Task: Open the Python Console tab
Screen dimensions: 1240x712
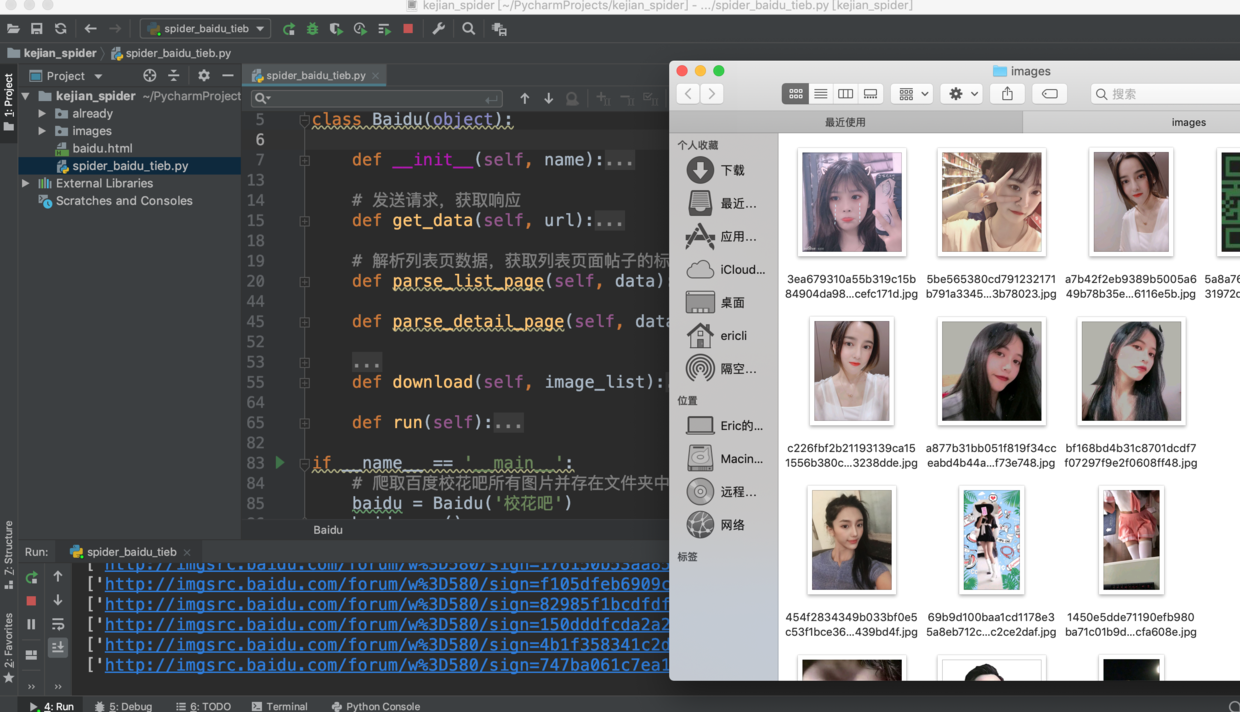Action: pyautogui.click(x=375, y=706)
